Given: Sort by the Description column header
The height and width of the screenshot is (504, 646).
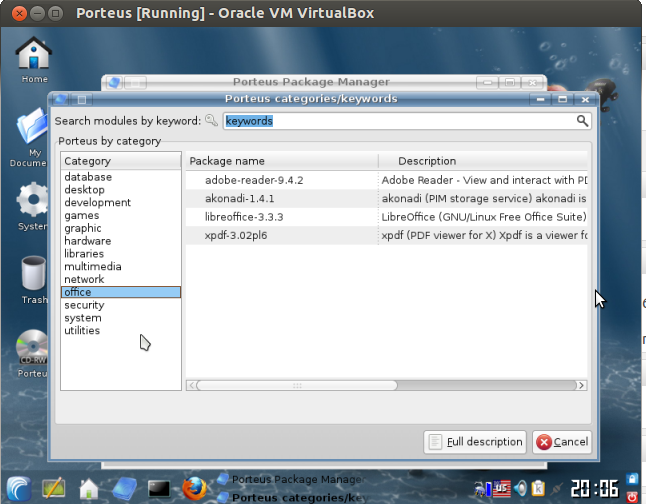Looking at the screenshot, I should point(483,161).
